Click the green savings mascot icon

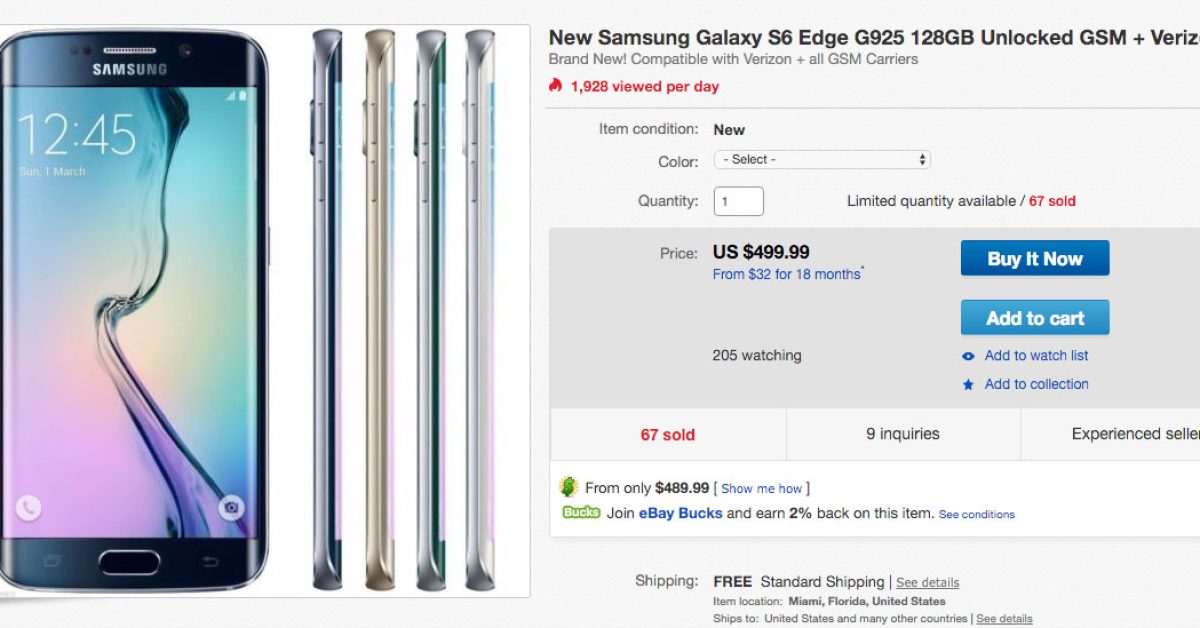(568, 487)
